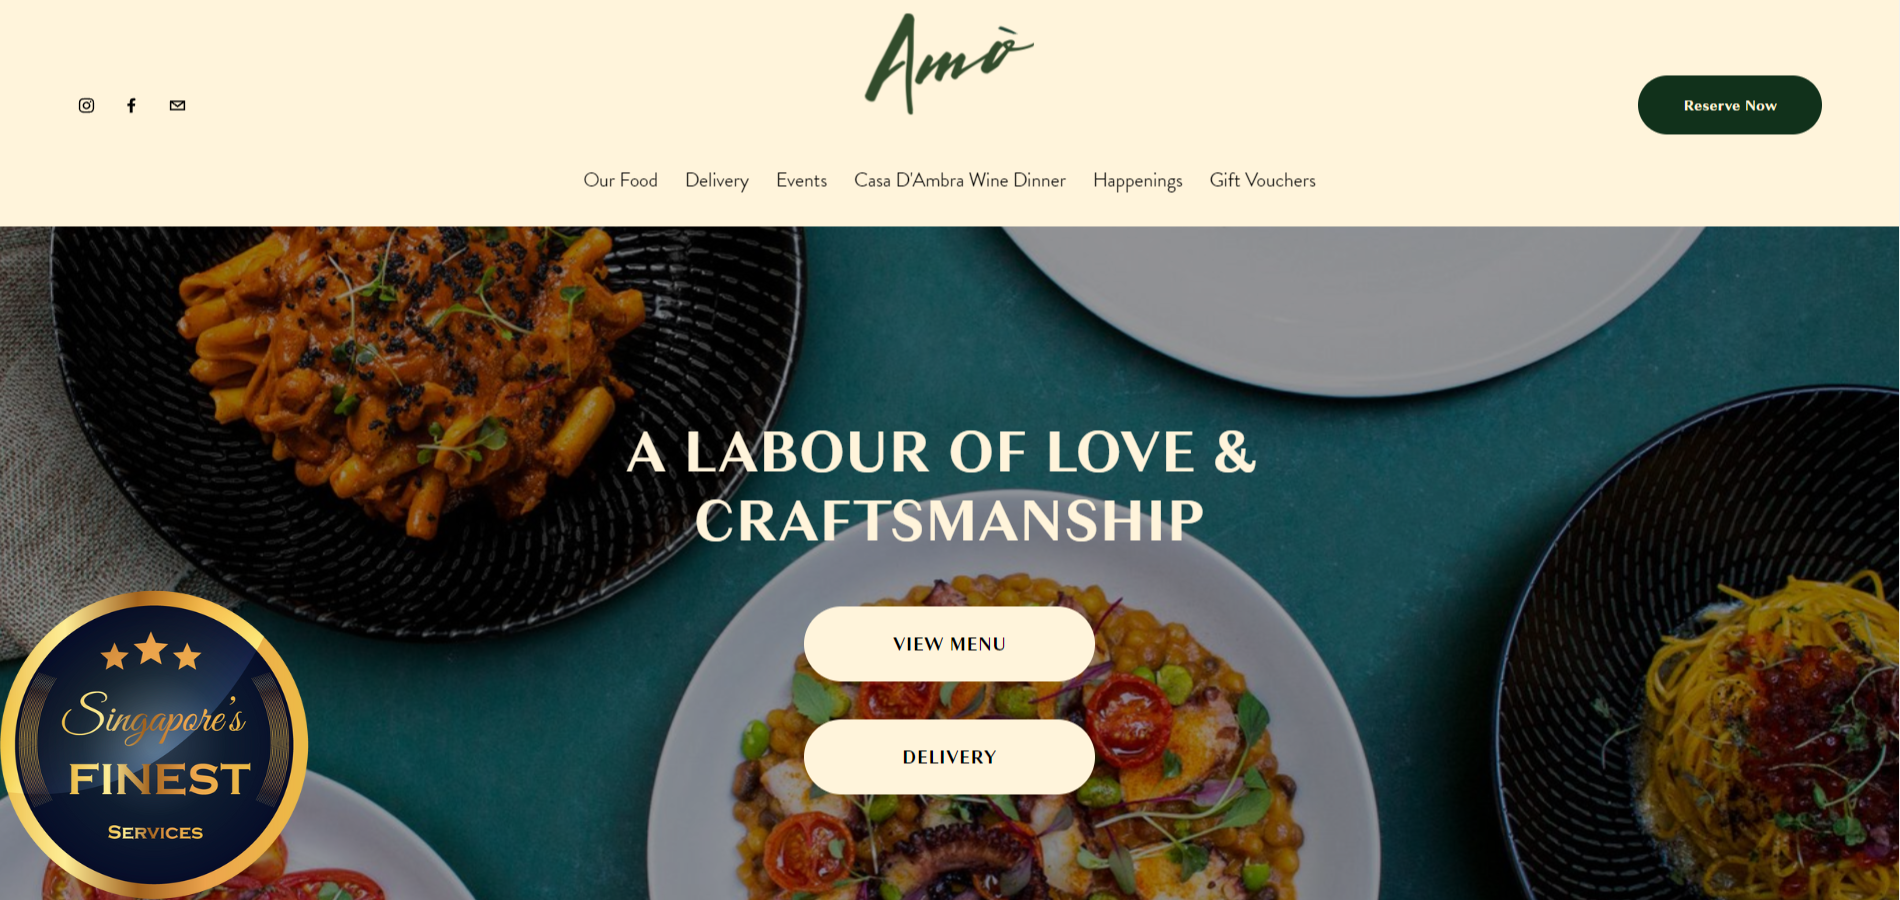Click the white DELIVERY button

point(949,757)
